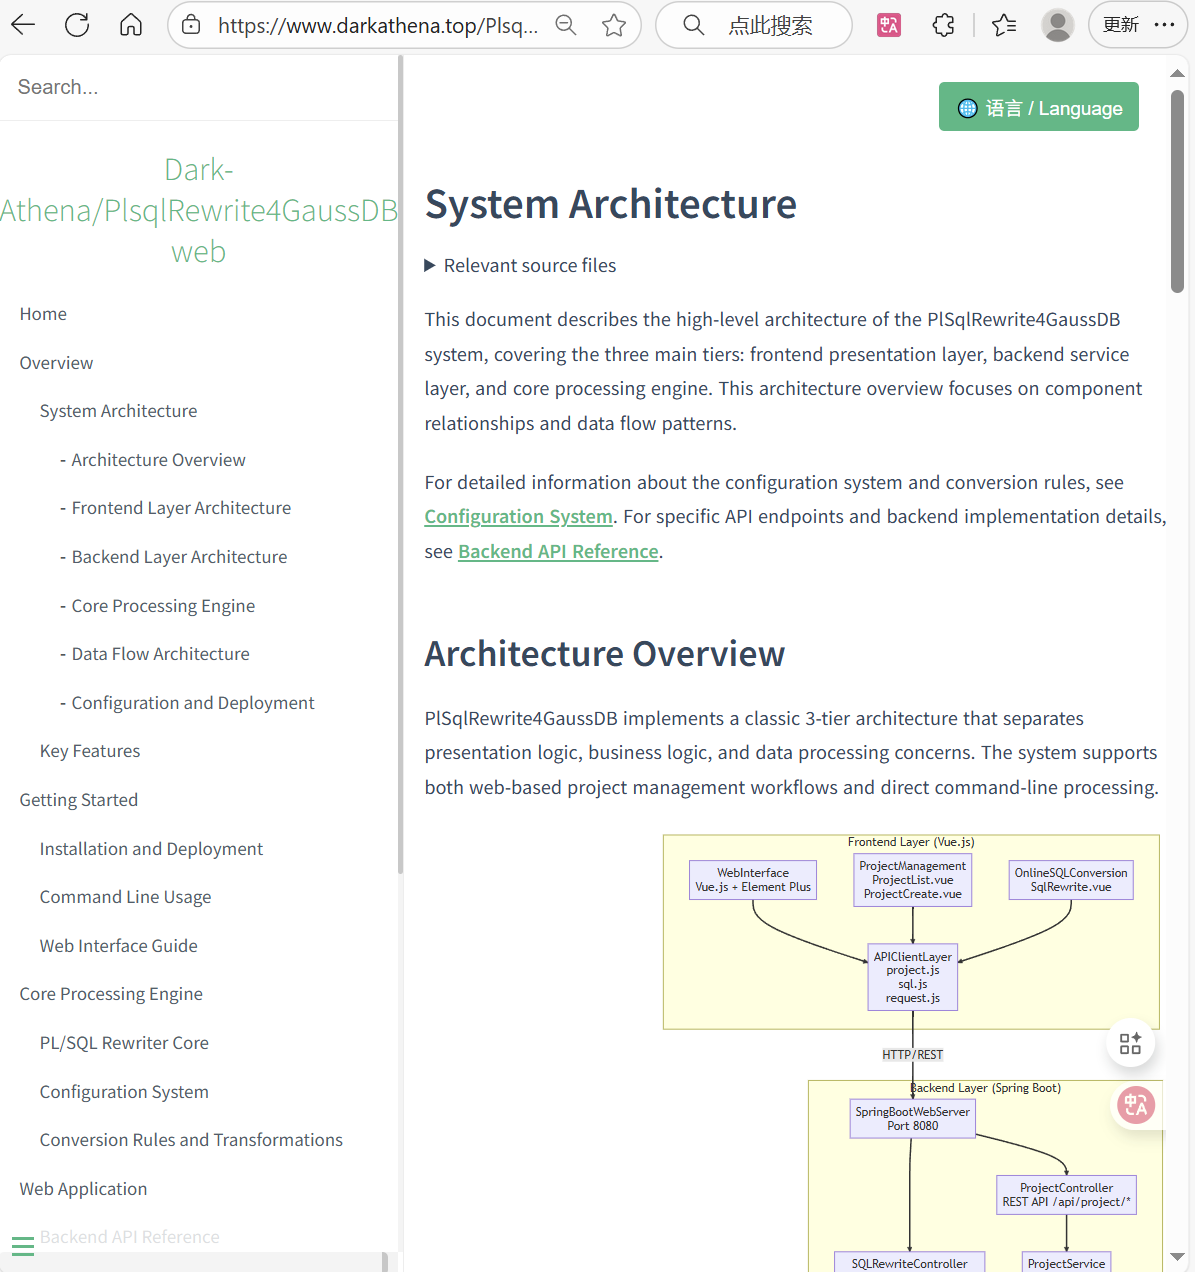The image size is (1195, 1272).
Task: Open PL/SQL Rewriter Core page
Action: (x=124, y=1043)
